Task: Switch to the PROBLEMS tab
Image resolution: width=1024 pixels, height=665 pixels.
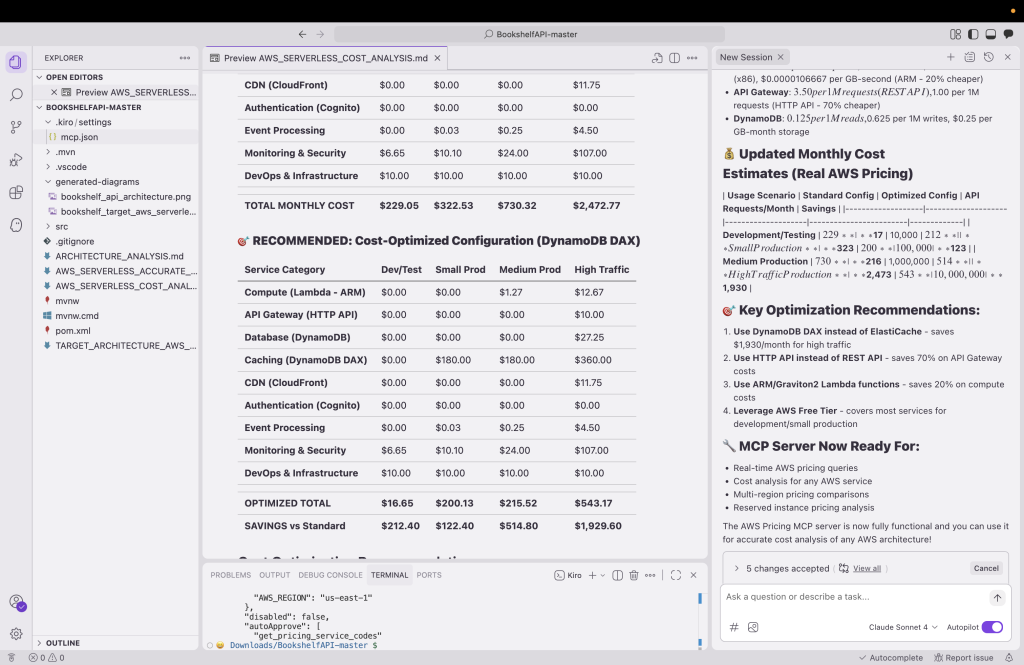Action: (230, 575)
